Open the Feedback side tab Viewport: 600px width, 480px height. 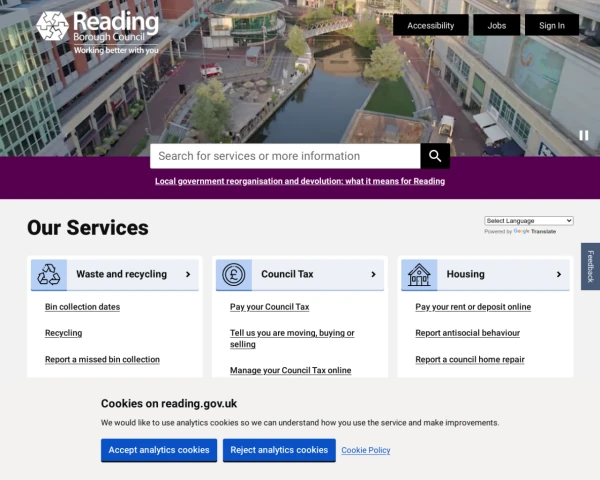point(590,266)
